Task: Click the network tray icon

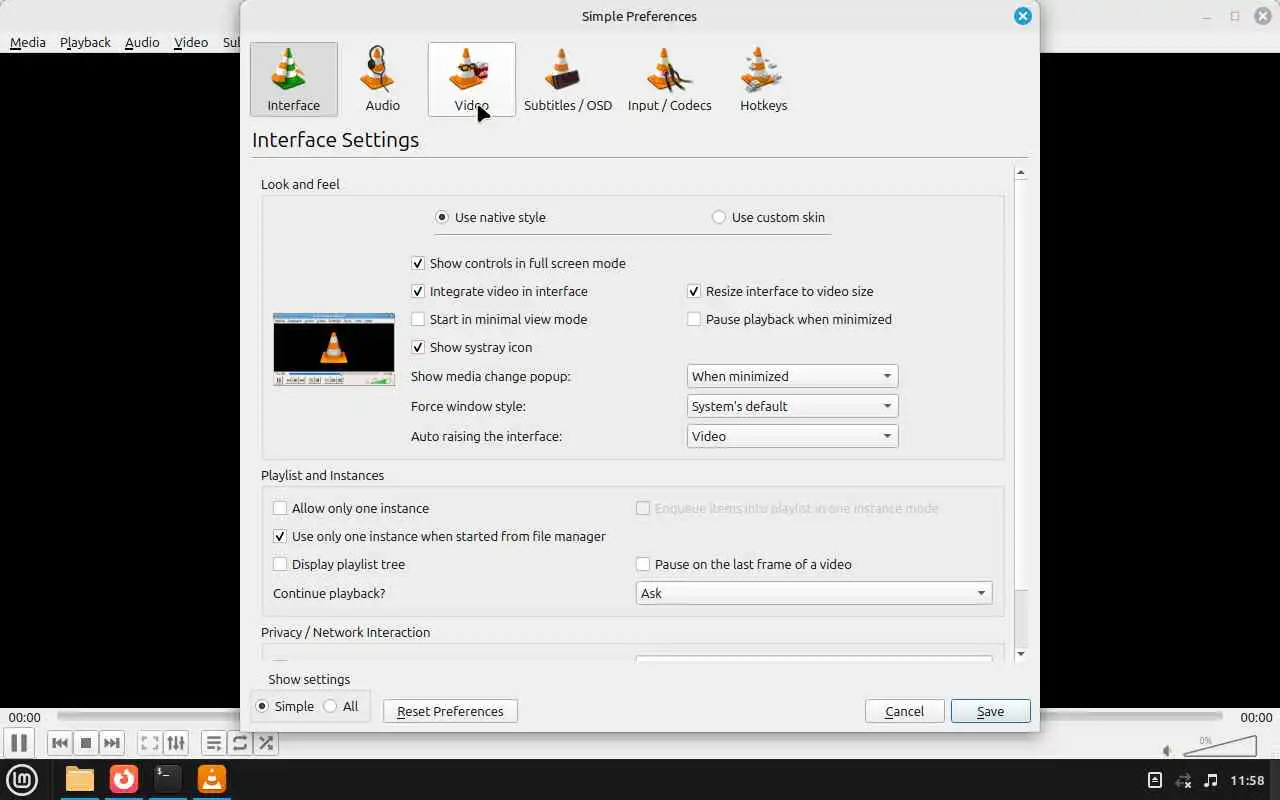Action: click(1183, 780)
